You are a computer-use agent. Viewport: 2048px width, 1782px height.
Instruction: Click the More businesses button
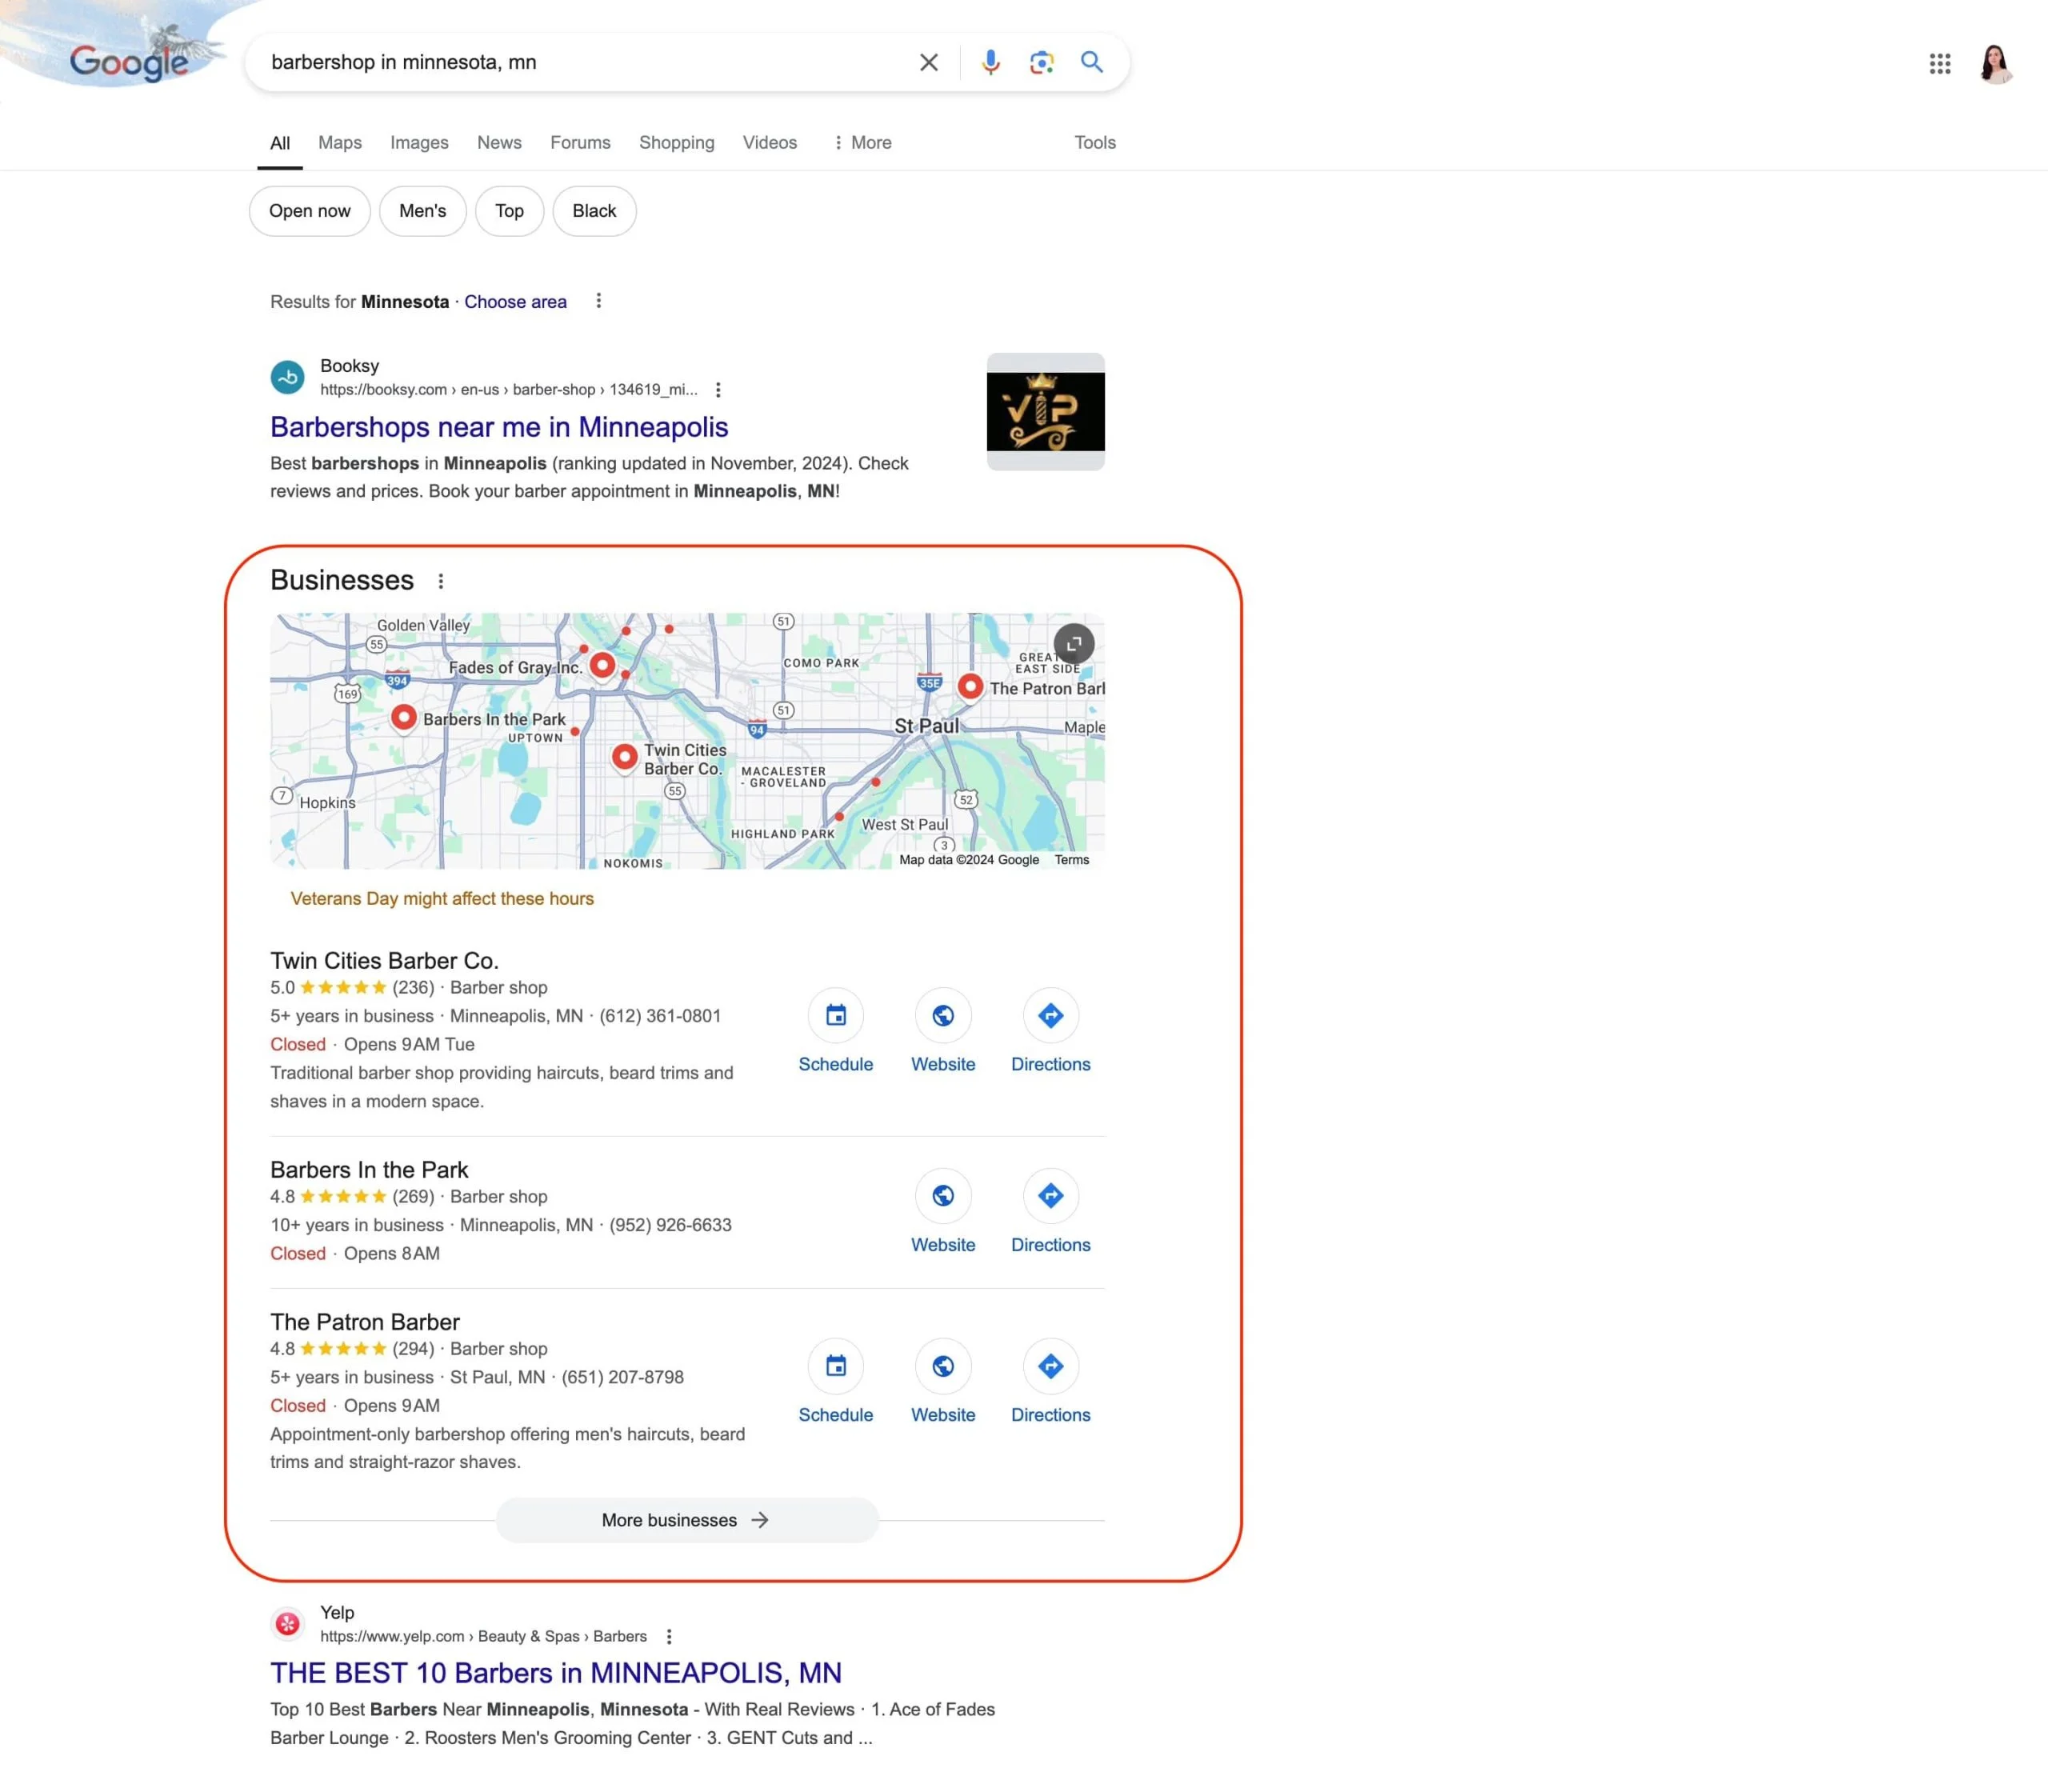pyautogui.click(x=685, y=1519)
